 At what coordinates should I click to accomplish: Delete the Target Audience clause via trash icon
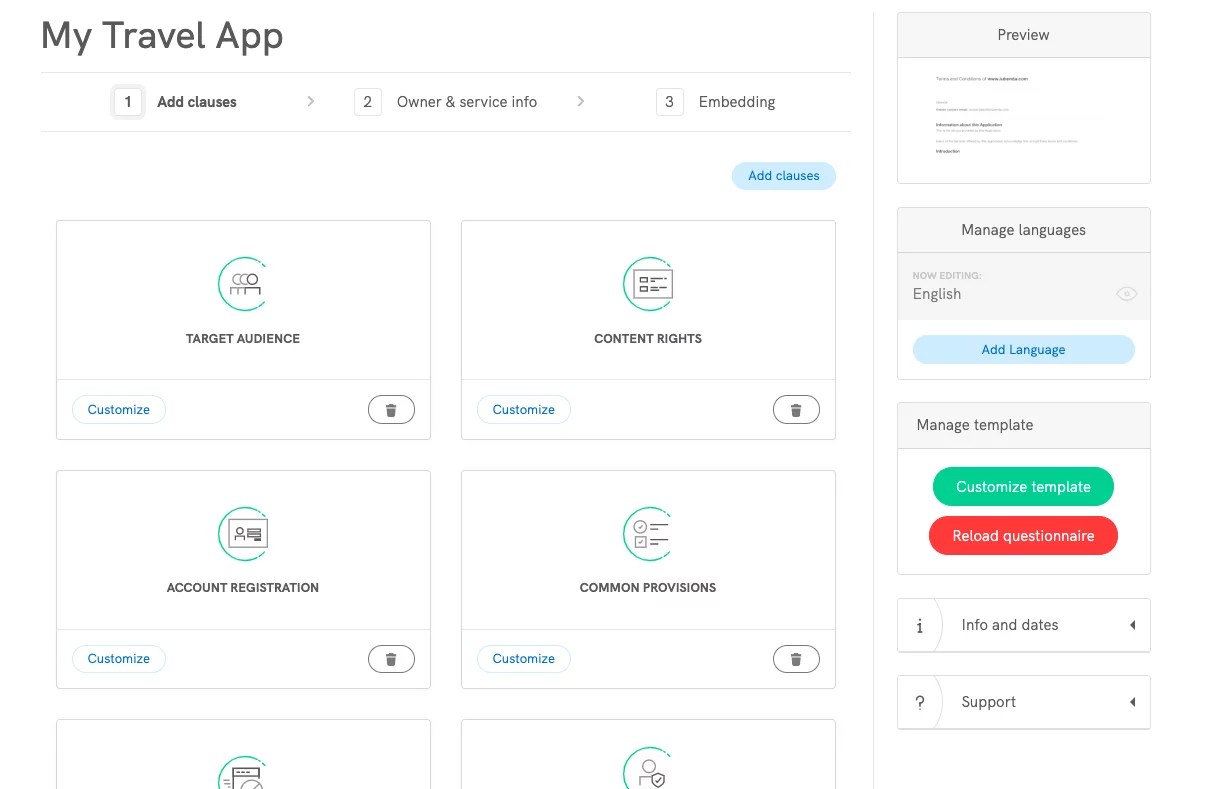coord(391,409)
